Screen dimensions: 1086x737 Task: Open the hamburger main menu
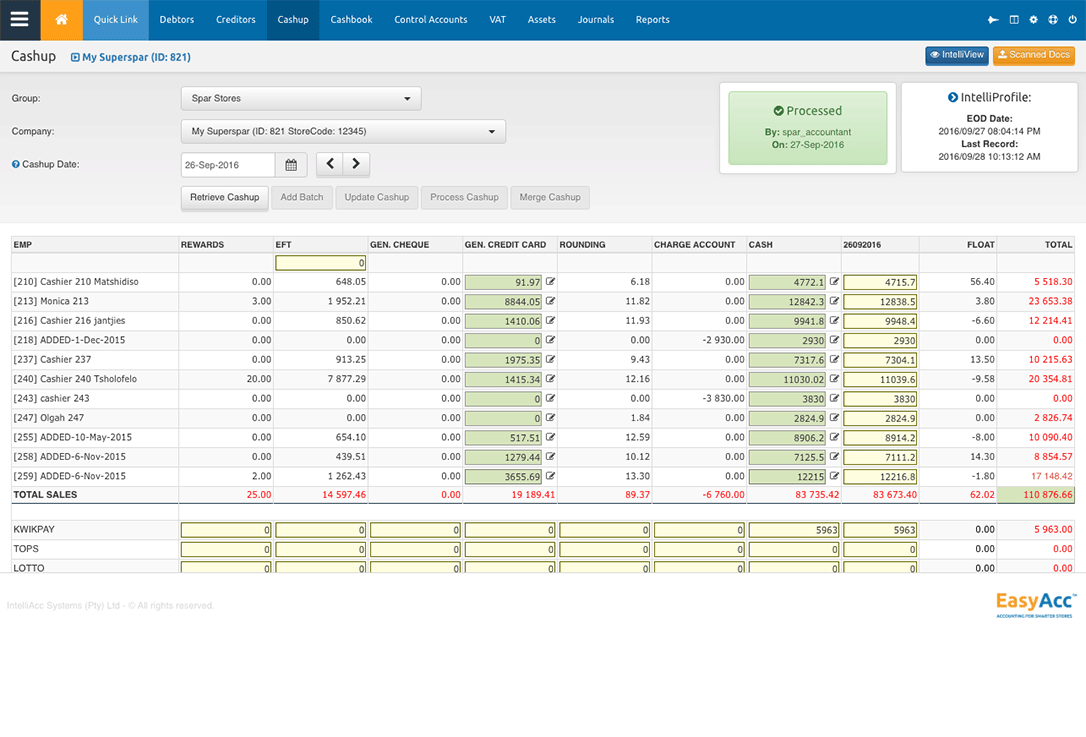point(19,19)
